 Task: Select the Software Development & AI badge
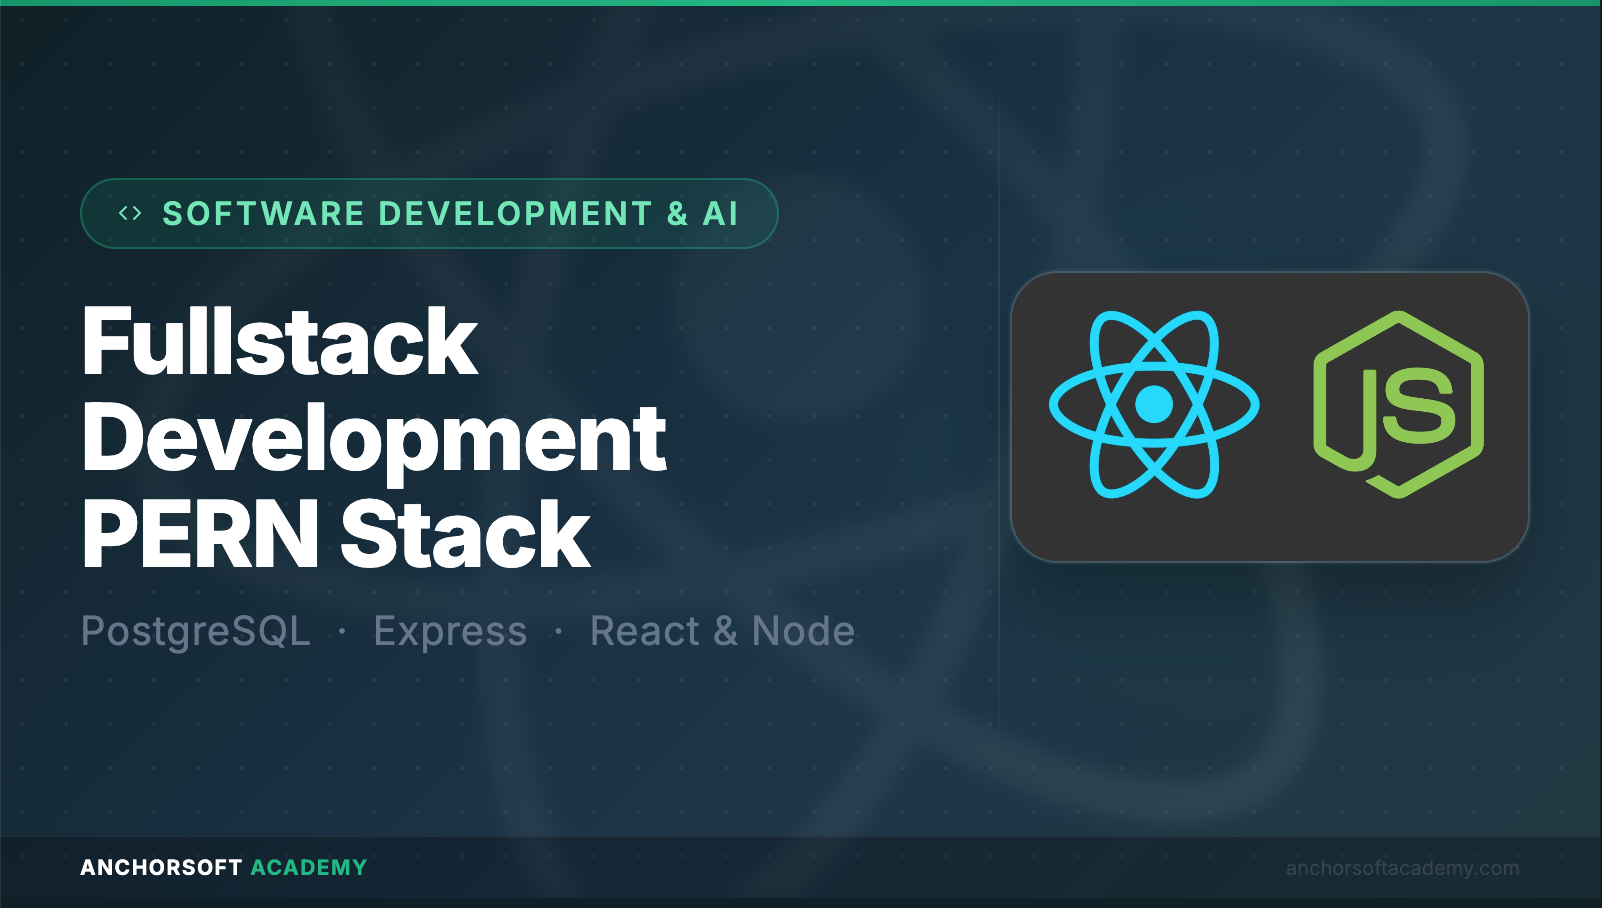(x=429, y=213)
